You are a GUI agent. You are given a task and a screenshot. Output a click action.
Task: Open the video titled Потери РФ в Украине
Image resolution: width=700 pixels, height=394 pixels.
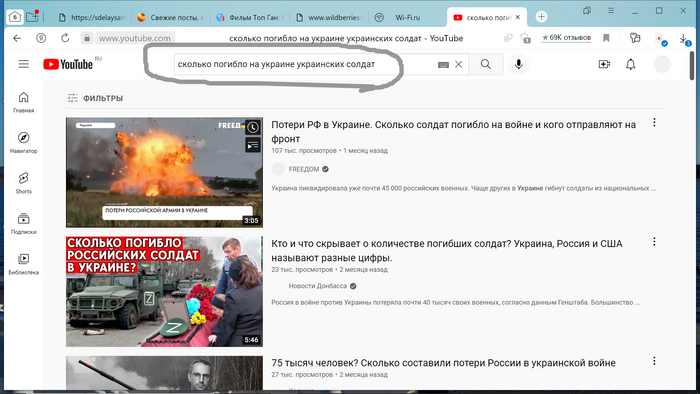point(454,132)
